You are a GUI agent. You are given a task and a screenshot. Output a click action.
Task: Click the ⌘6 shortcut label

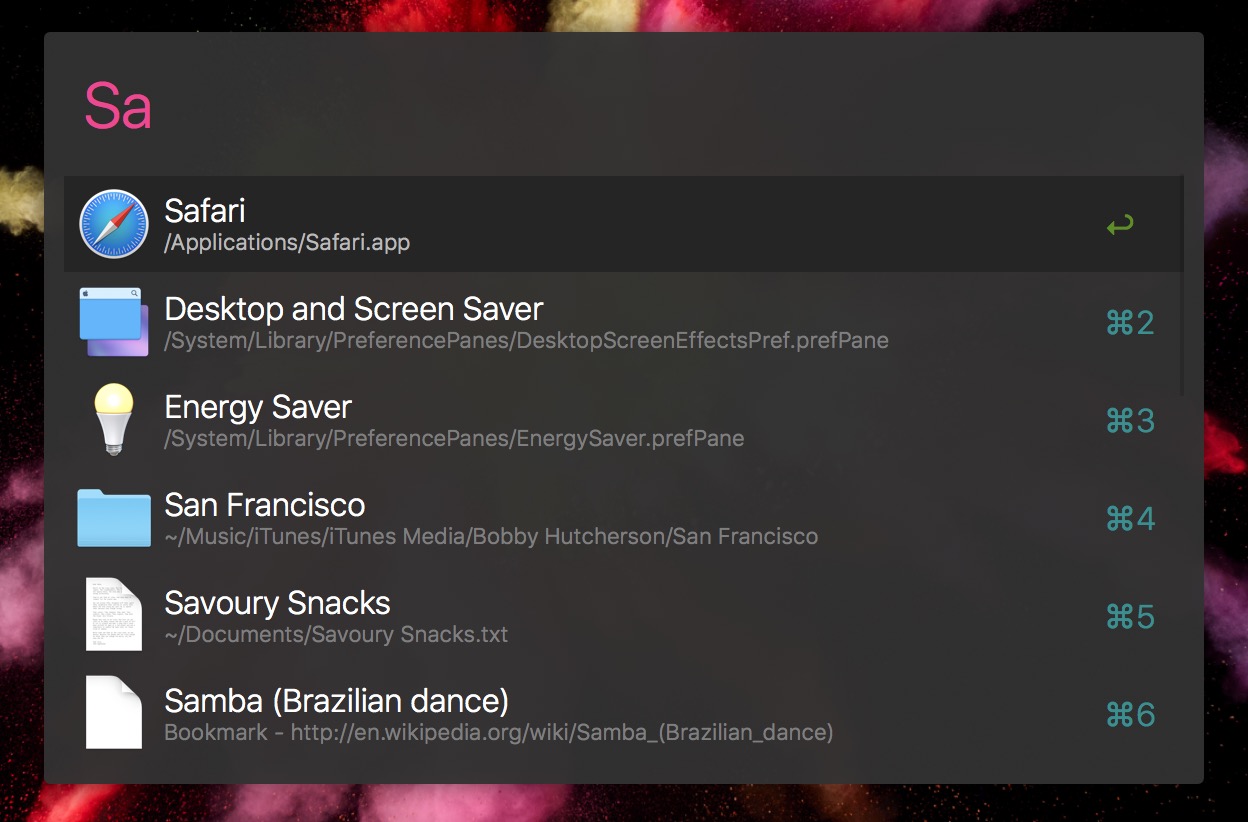coord(1130,715)
